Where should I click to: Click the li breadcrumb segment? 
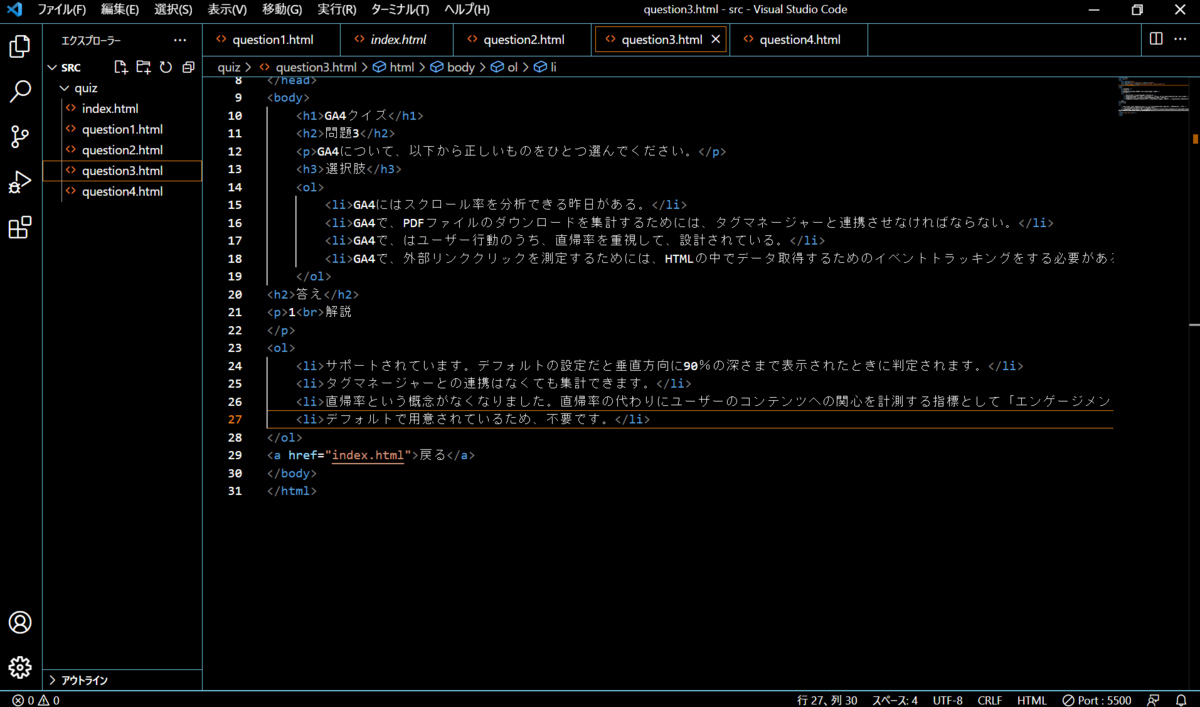pyautogui.click(x=546, y=67)
